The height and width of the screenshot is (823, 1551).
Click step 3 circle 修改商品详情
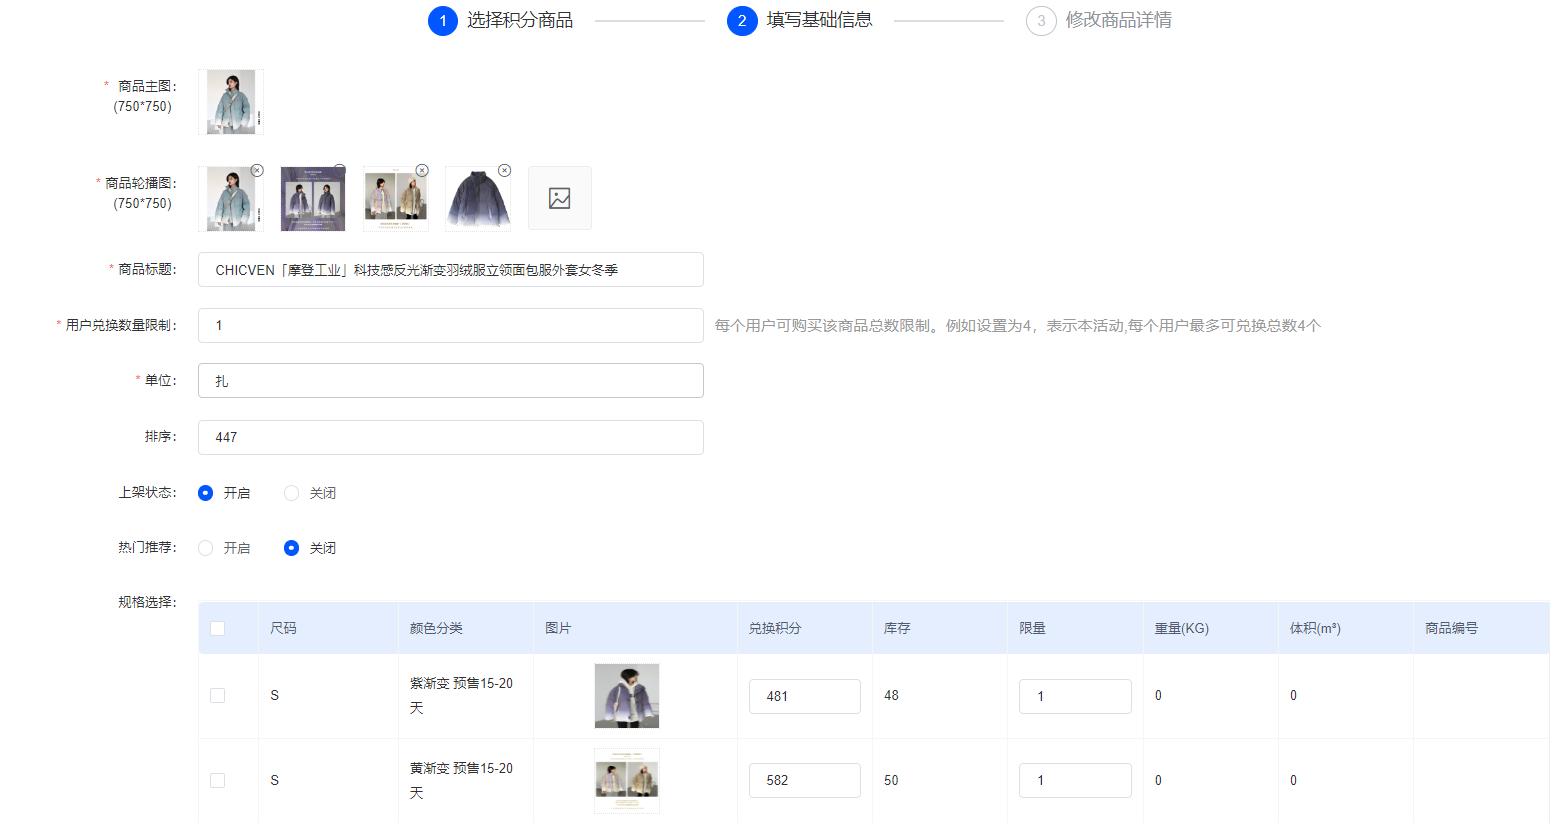(x=1041, y=20)
